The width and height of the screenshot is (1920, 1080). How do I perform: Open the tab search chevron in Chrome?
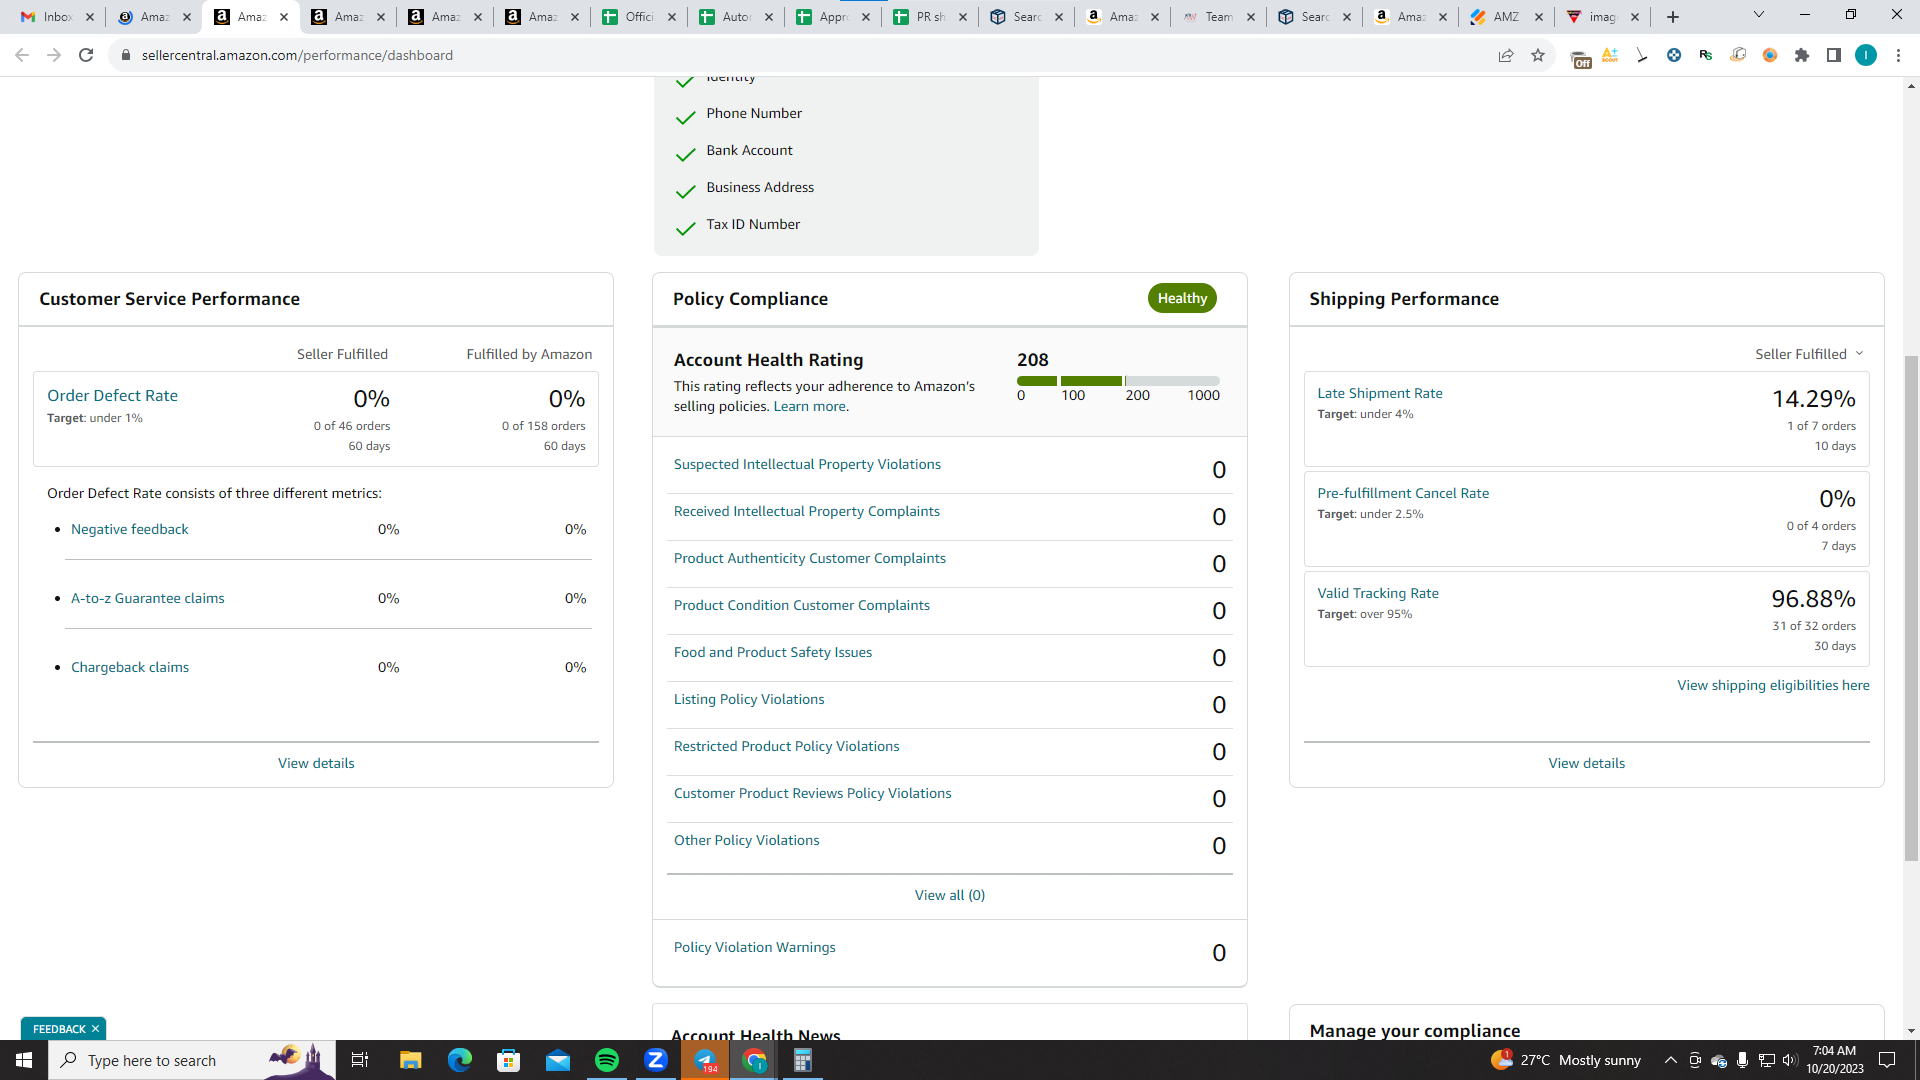1759,15
